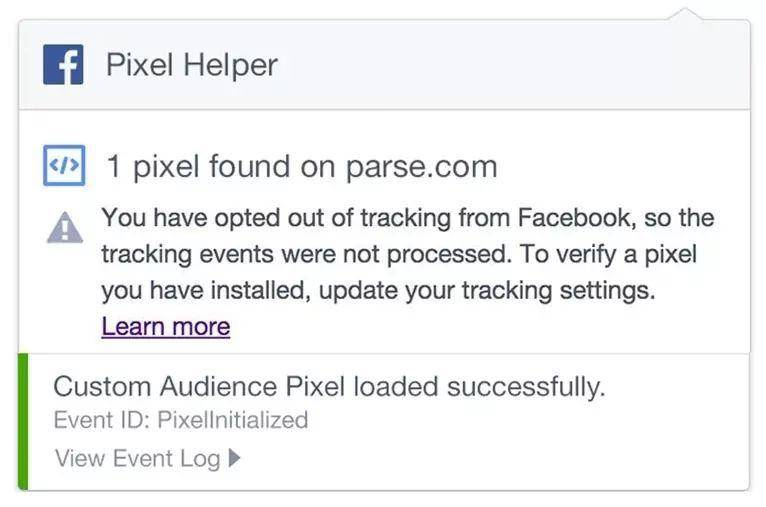Image resolution: width=766 pixels, height=507 pixels.
Task: Click the parse.com domain text
Action: pyautogui.click(x=421, y=167)
